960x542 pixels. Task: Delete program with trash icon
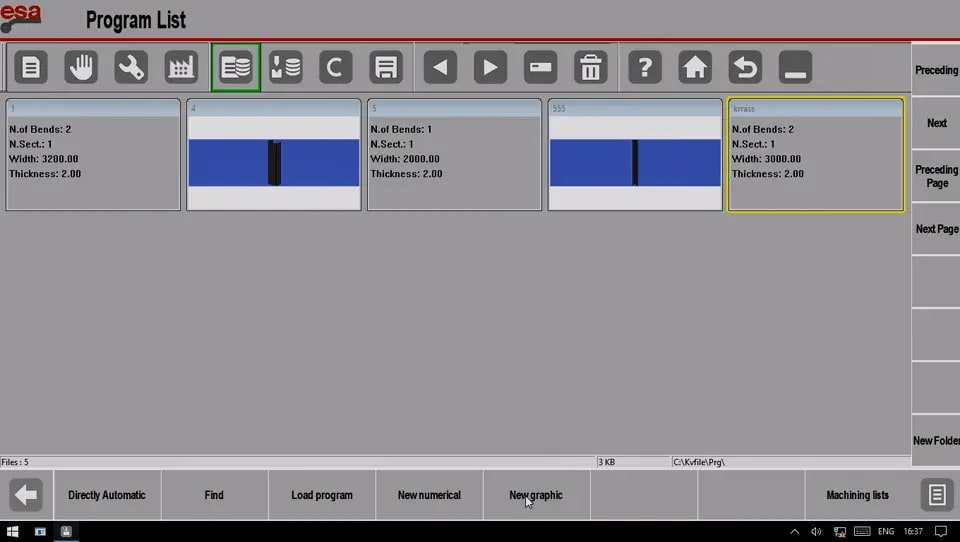pos(591,67)
